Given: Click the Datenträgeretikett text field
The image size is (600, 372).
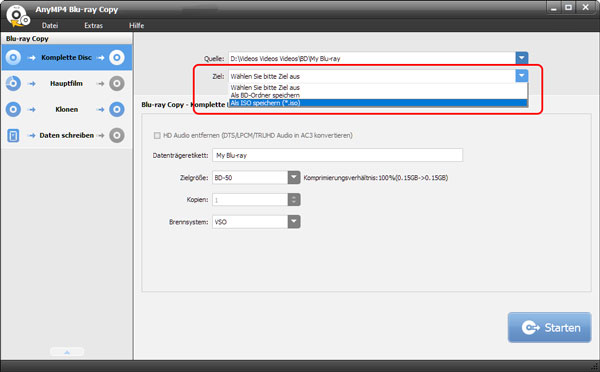Looking at the screenshot, I should click(338, 155).
